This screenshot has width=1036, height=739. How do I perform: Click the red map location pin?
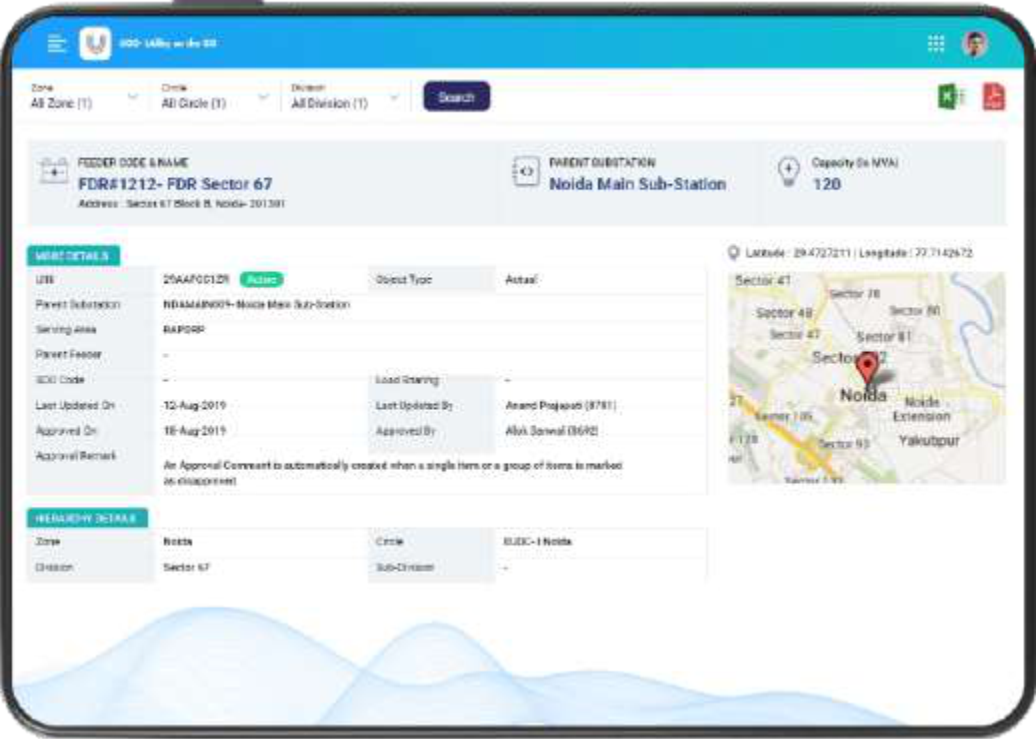(x=868, y=367)
